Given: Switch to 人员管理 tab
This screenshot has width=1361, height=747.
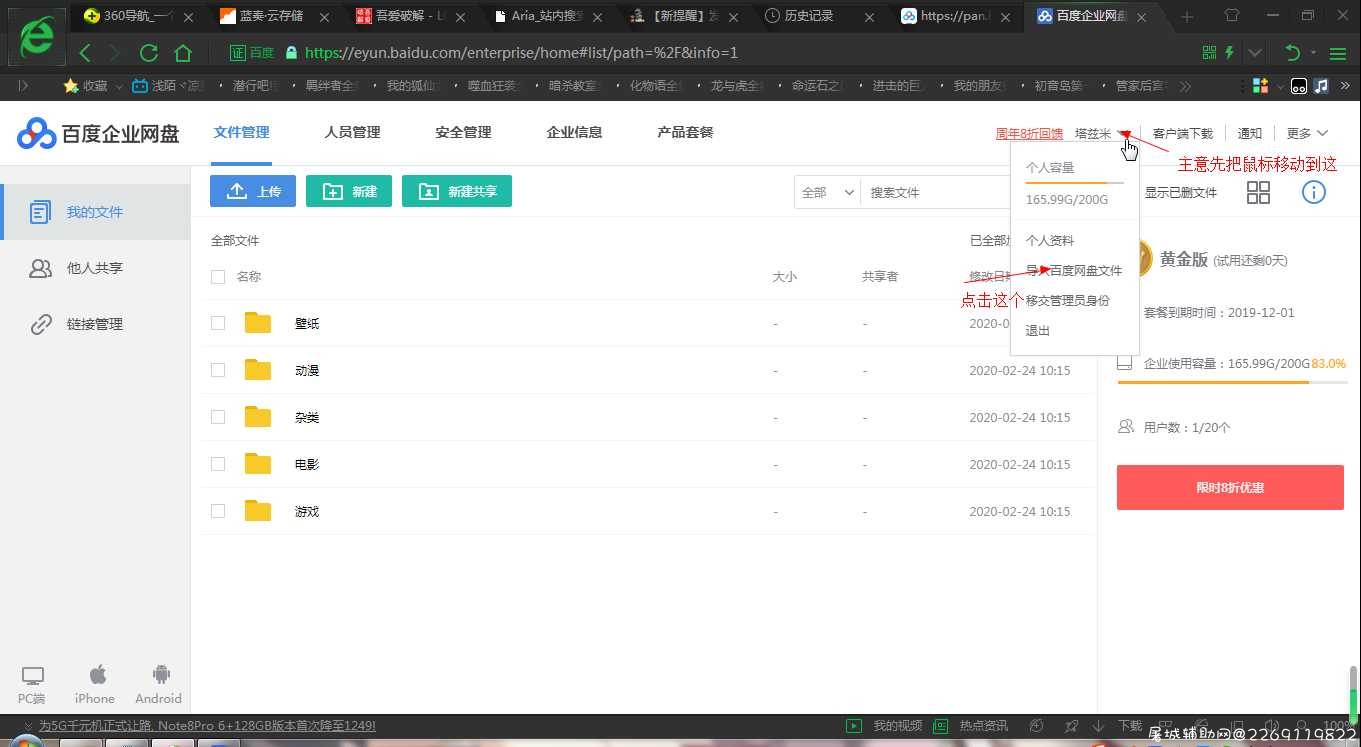Looking at the screenshot, I should tap(352, 132).
